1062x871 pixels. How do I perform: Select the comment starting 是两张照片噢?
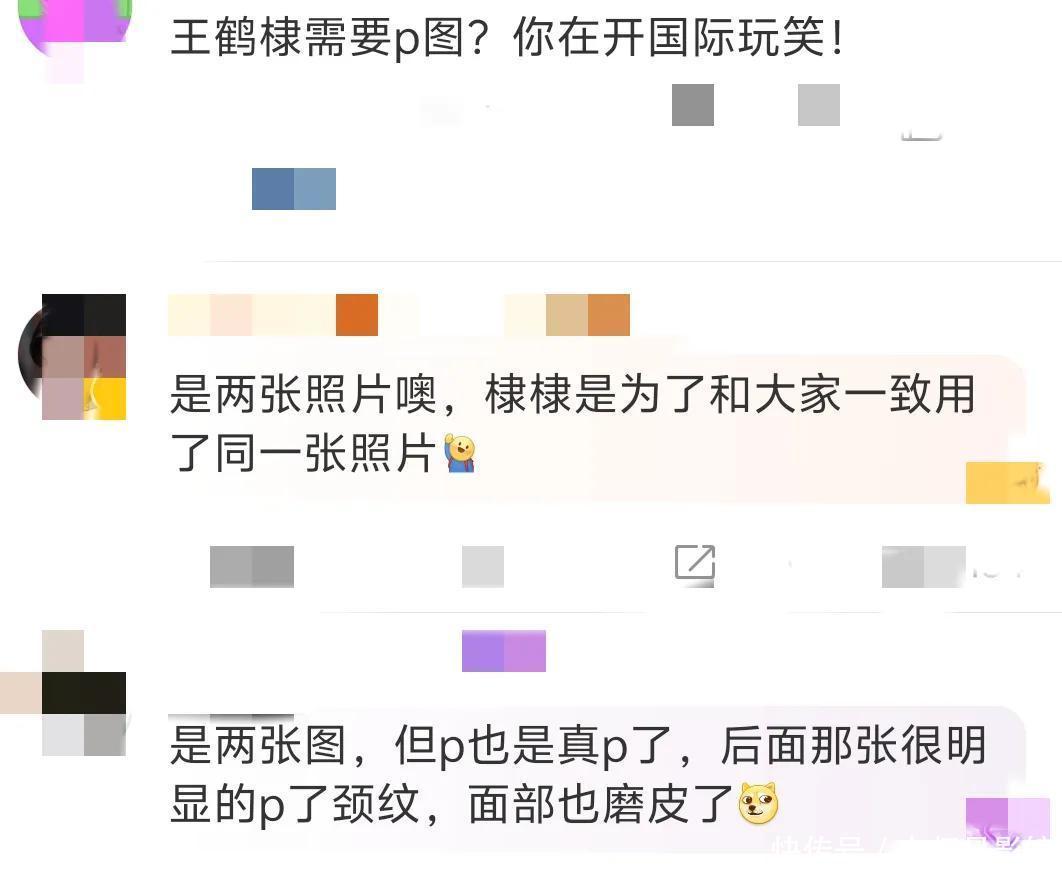(573, 424)
